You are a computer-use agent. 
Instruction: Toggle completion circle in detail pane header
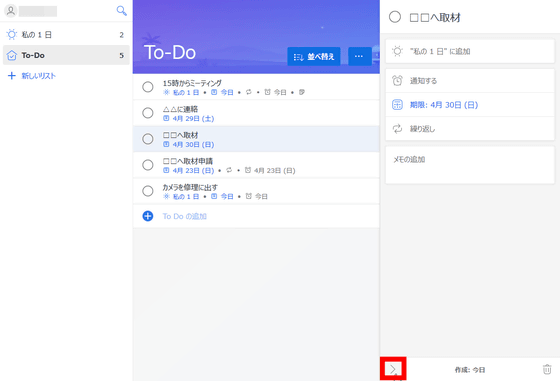[x=395, y=17]
